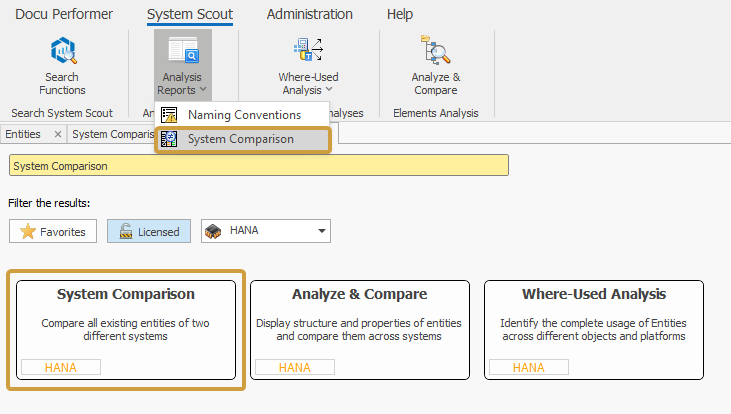Toggle the Licensed filter
The image size is (731, 414).
(150, 231)
